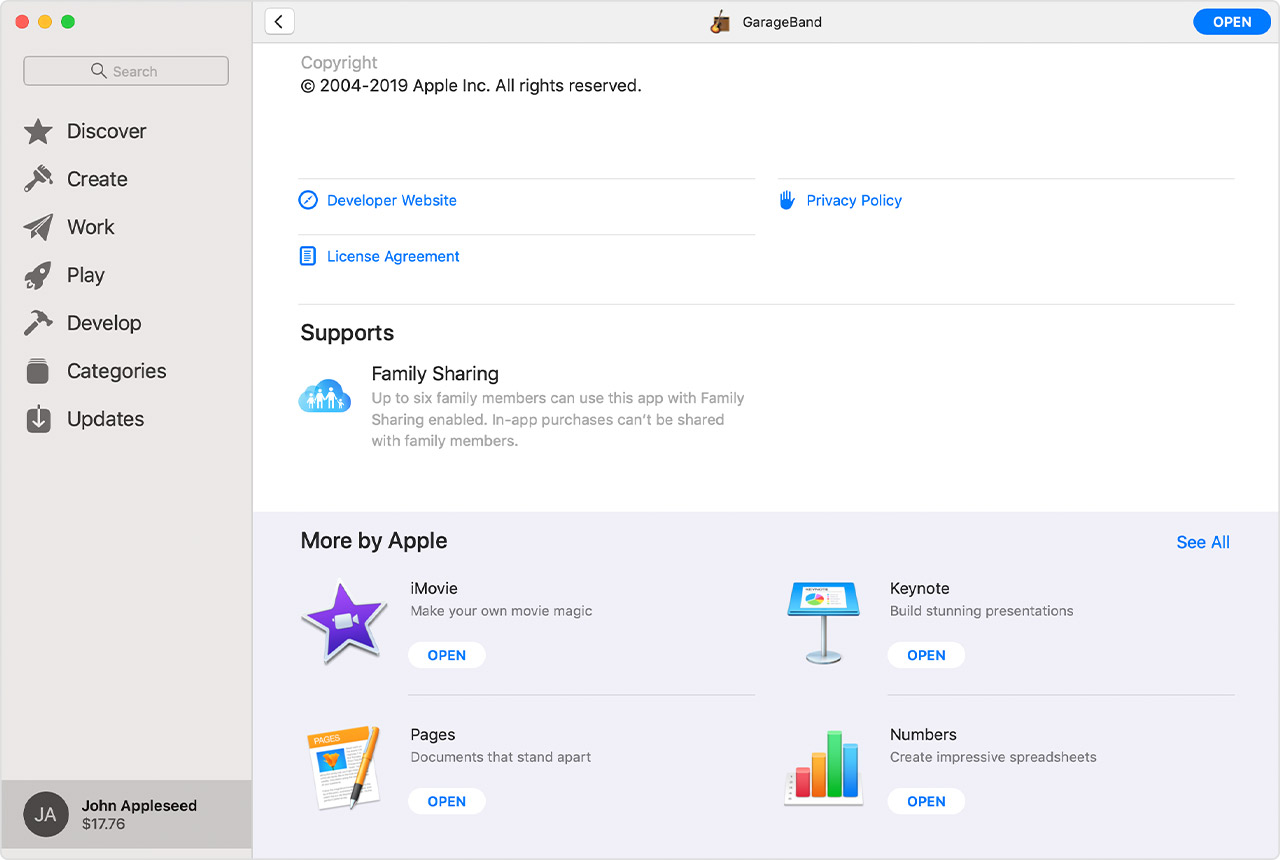Click OPEN button under Numbers
Viewport: 1280px width, 860px height.
tap(926, 801)
